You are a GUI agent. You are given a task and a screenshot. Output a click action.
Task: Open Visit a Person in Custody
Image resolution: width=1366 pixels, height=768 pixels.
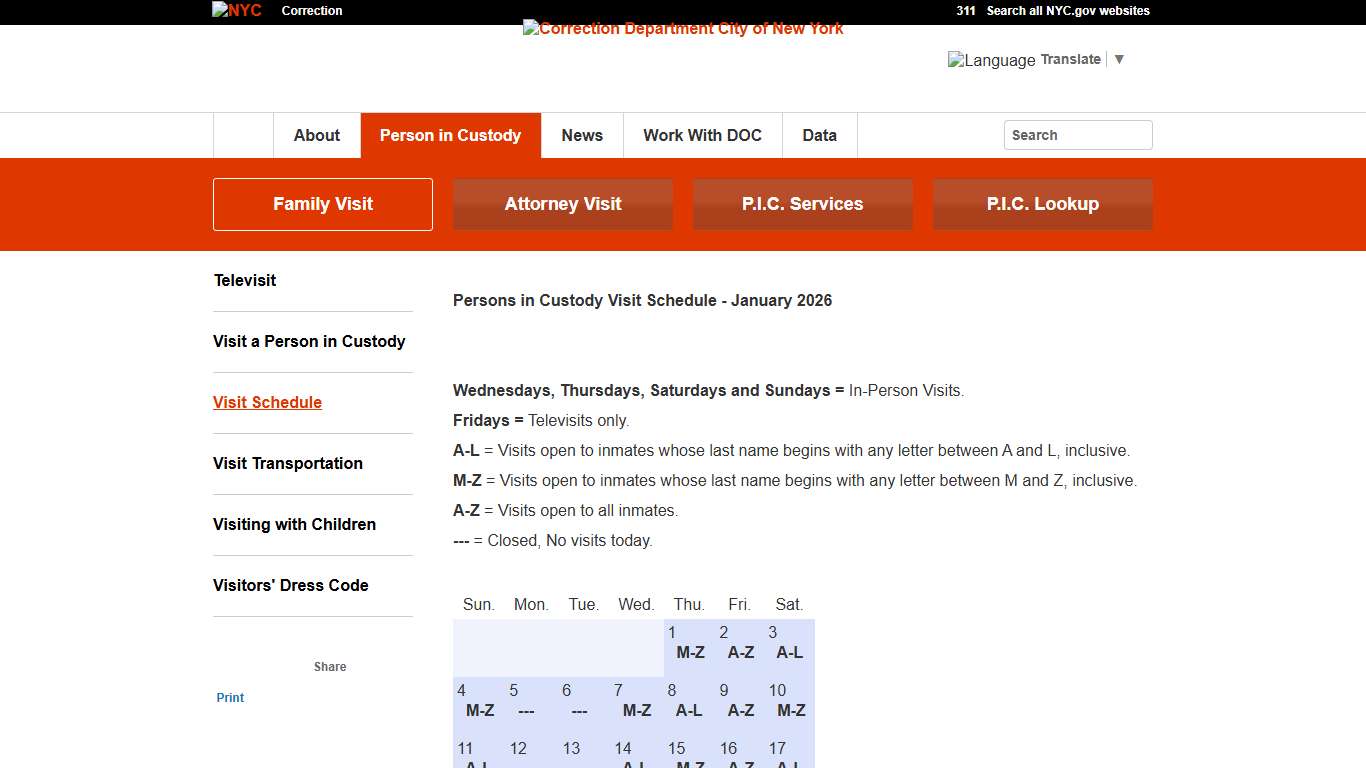[309, 341]
